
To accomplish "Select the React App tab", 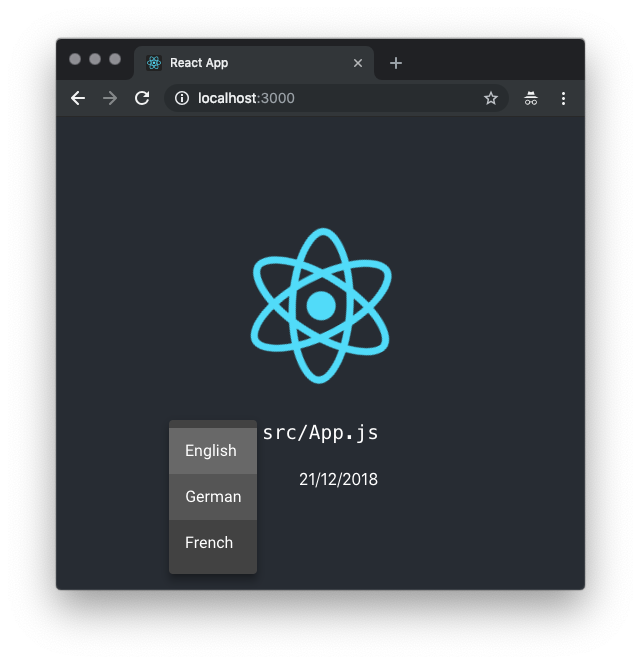I will pos(254,63).
